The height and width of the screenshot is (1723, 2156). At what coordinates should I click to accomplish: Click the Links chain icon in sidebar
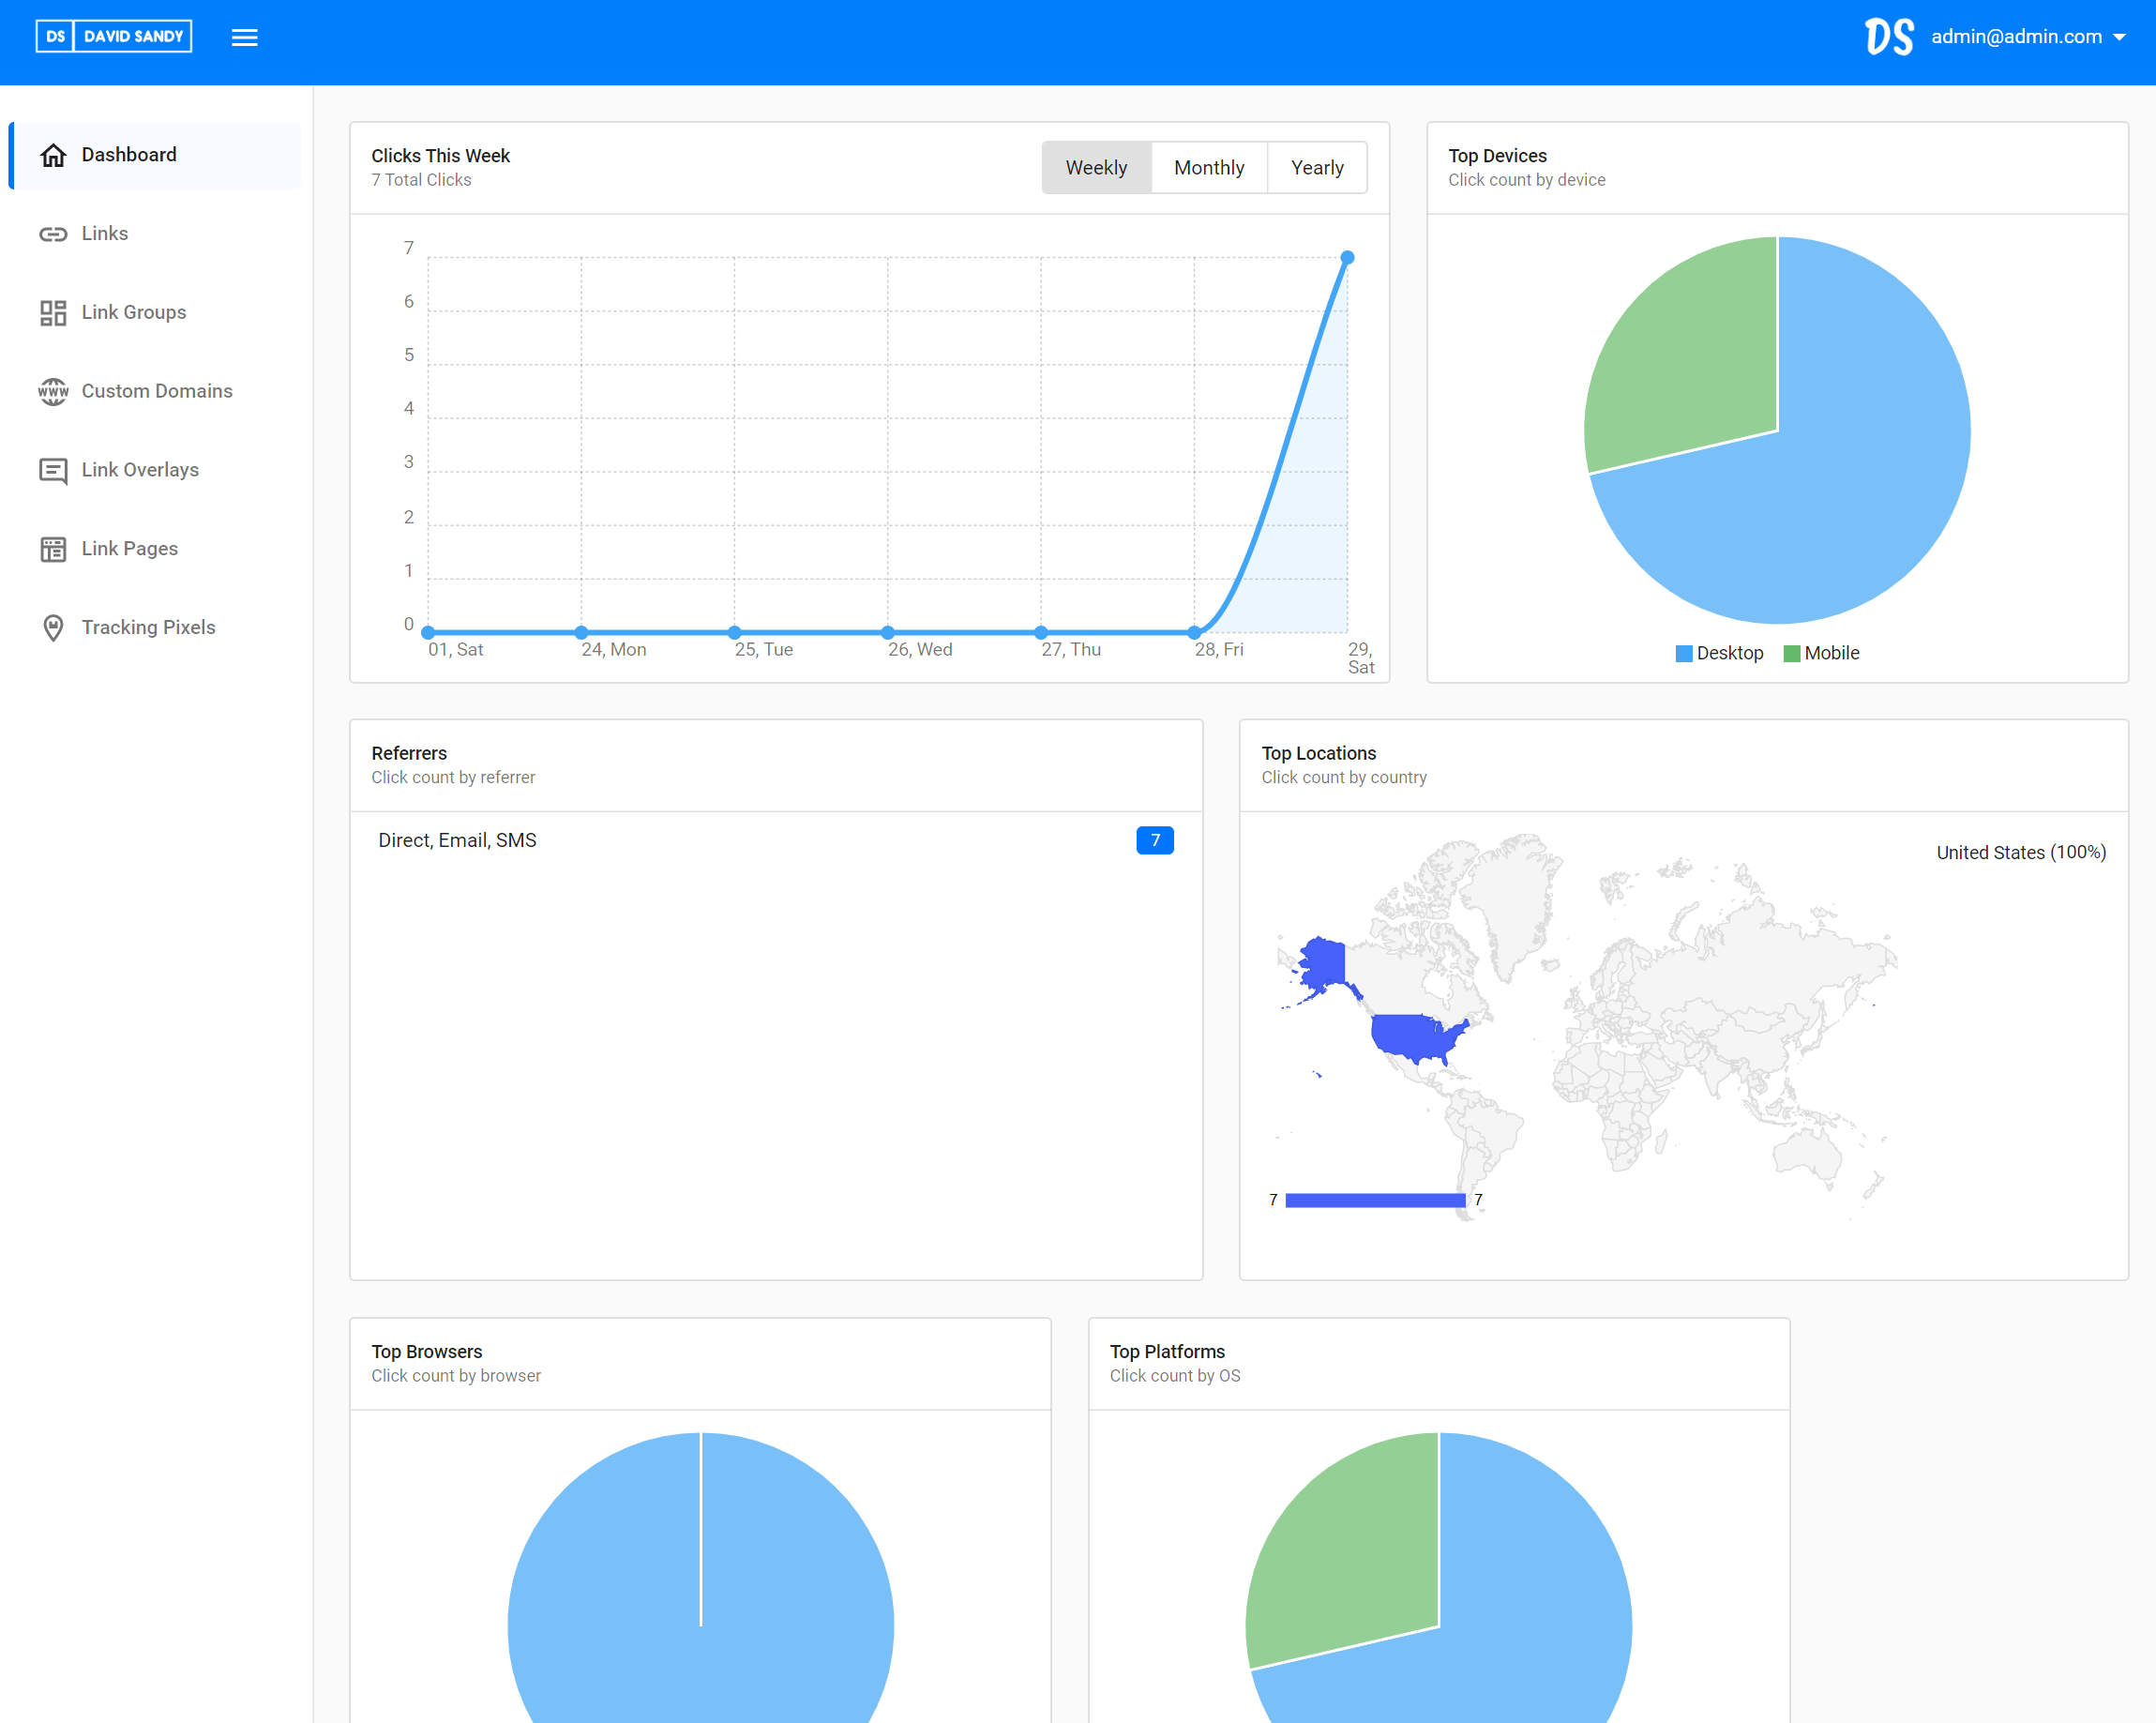pyautogui.click(x=53, y=233)
